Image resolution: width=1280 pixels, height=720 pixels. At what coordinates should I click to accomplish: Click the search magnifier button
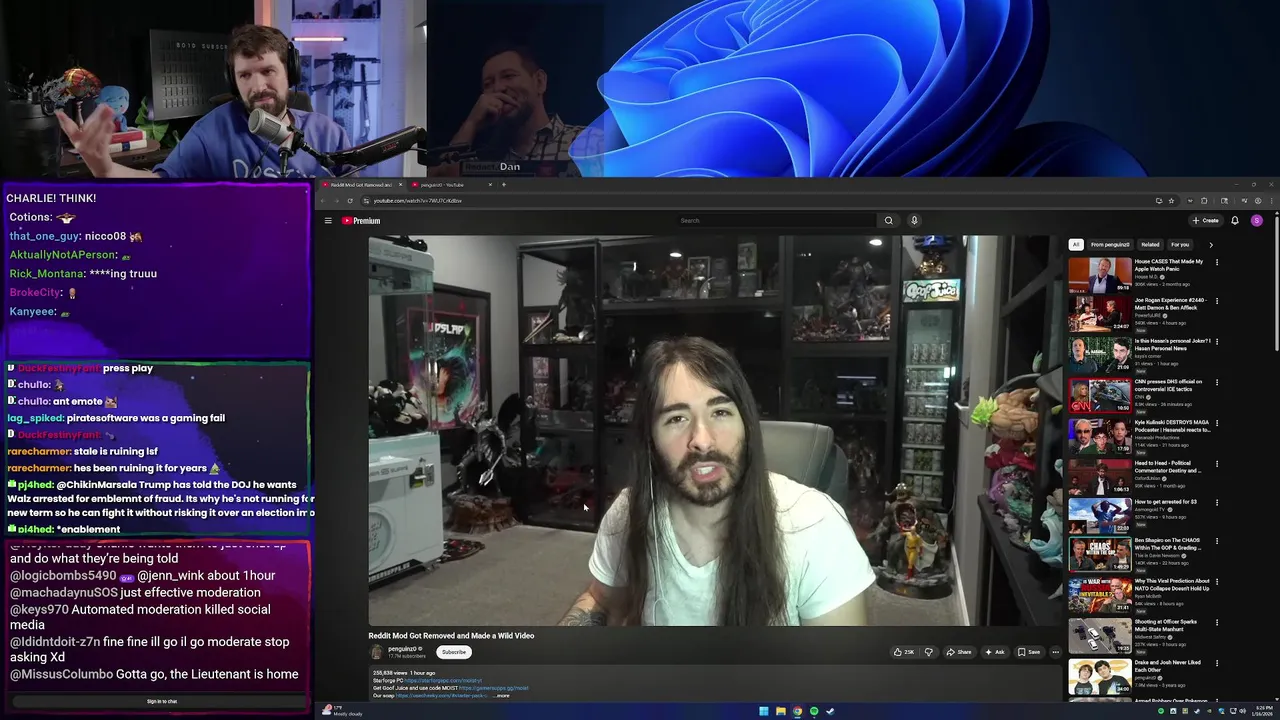tap(888, 221)
